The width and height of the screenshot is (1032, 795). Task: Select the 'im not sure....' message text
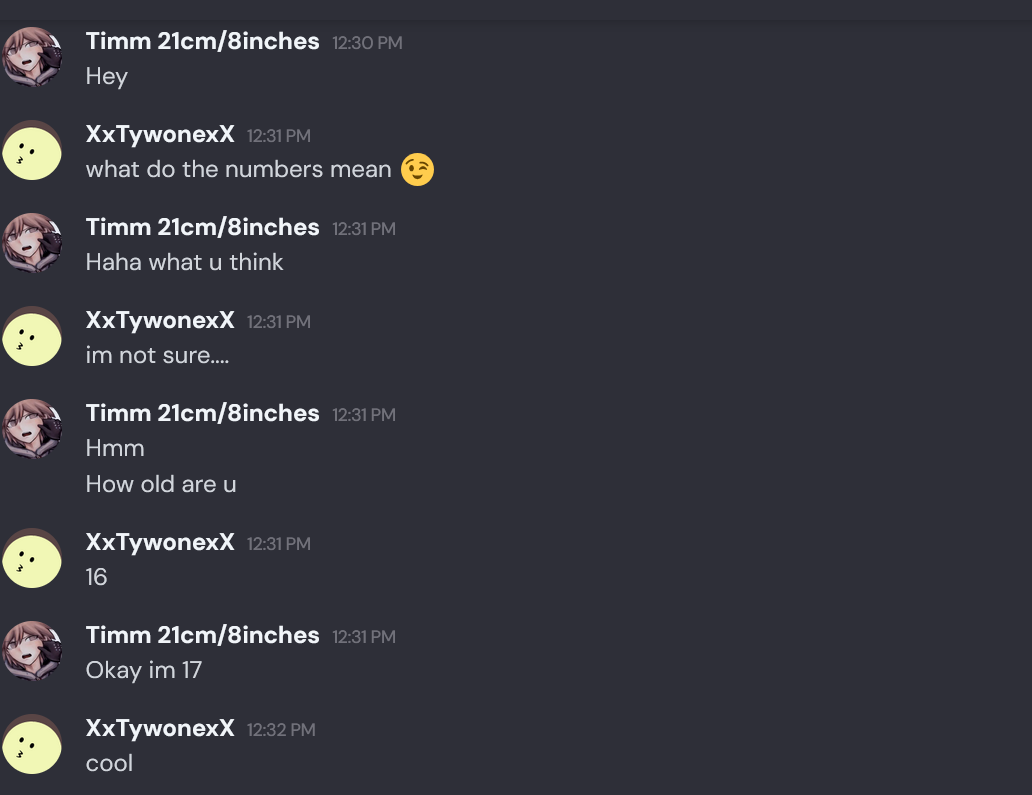click(x=157, y=355)
